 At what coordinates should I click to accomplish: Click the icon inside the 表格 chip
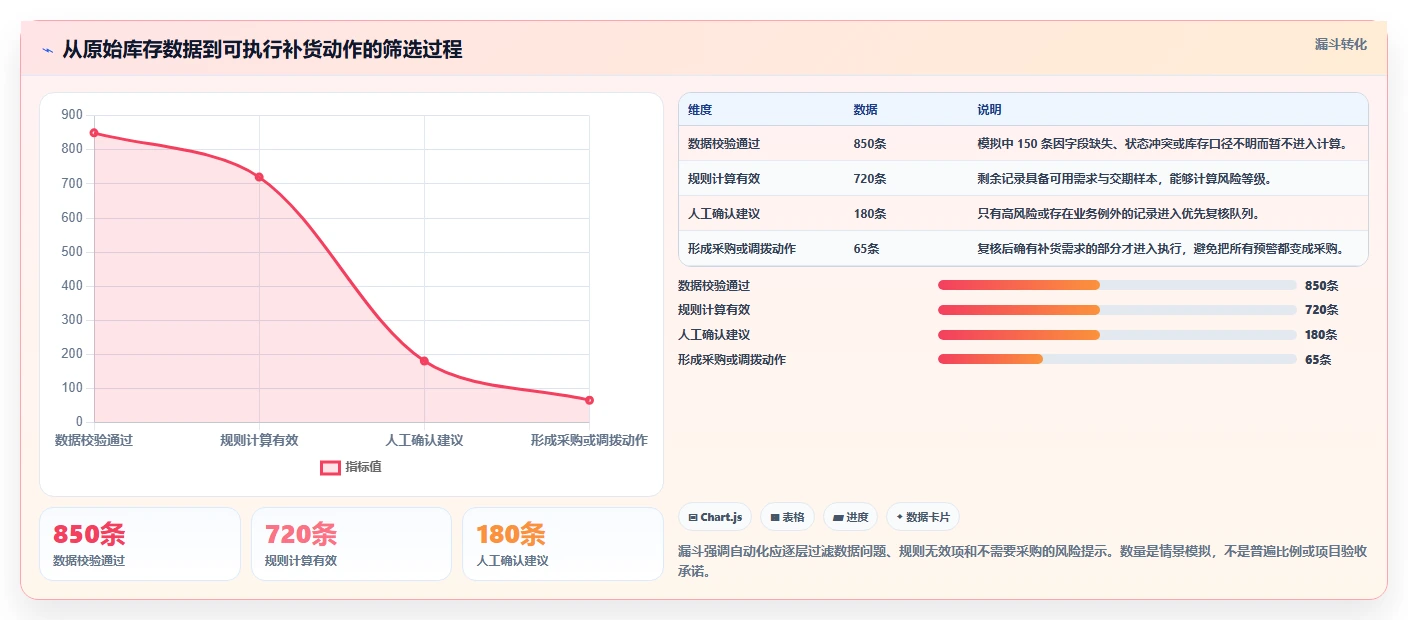[x=775, y=517]
